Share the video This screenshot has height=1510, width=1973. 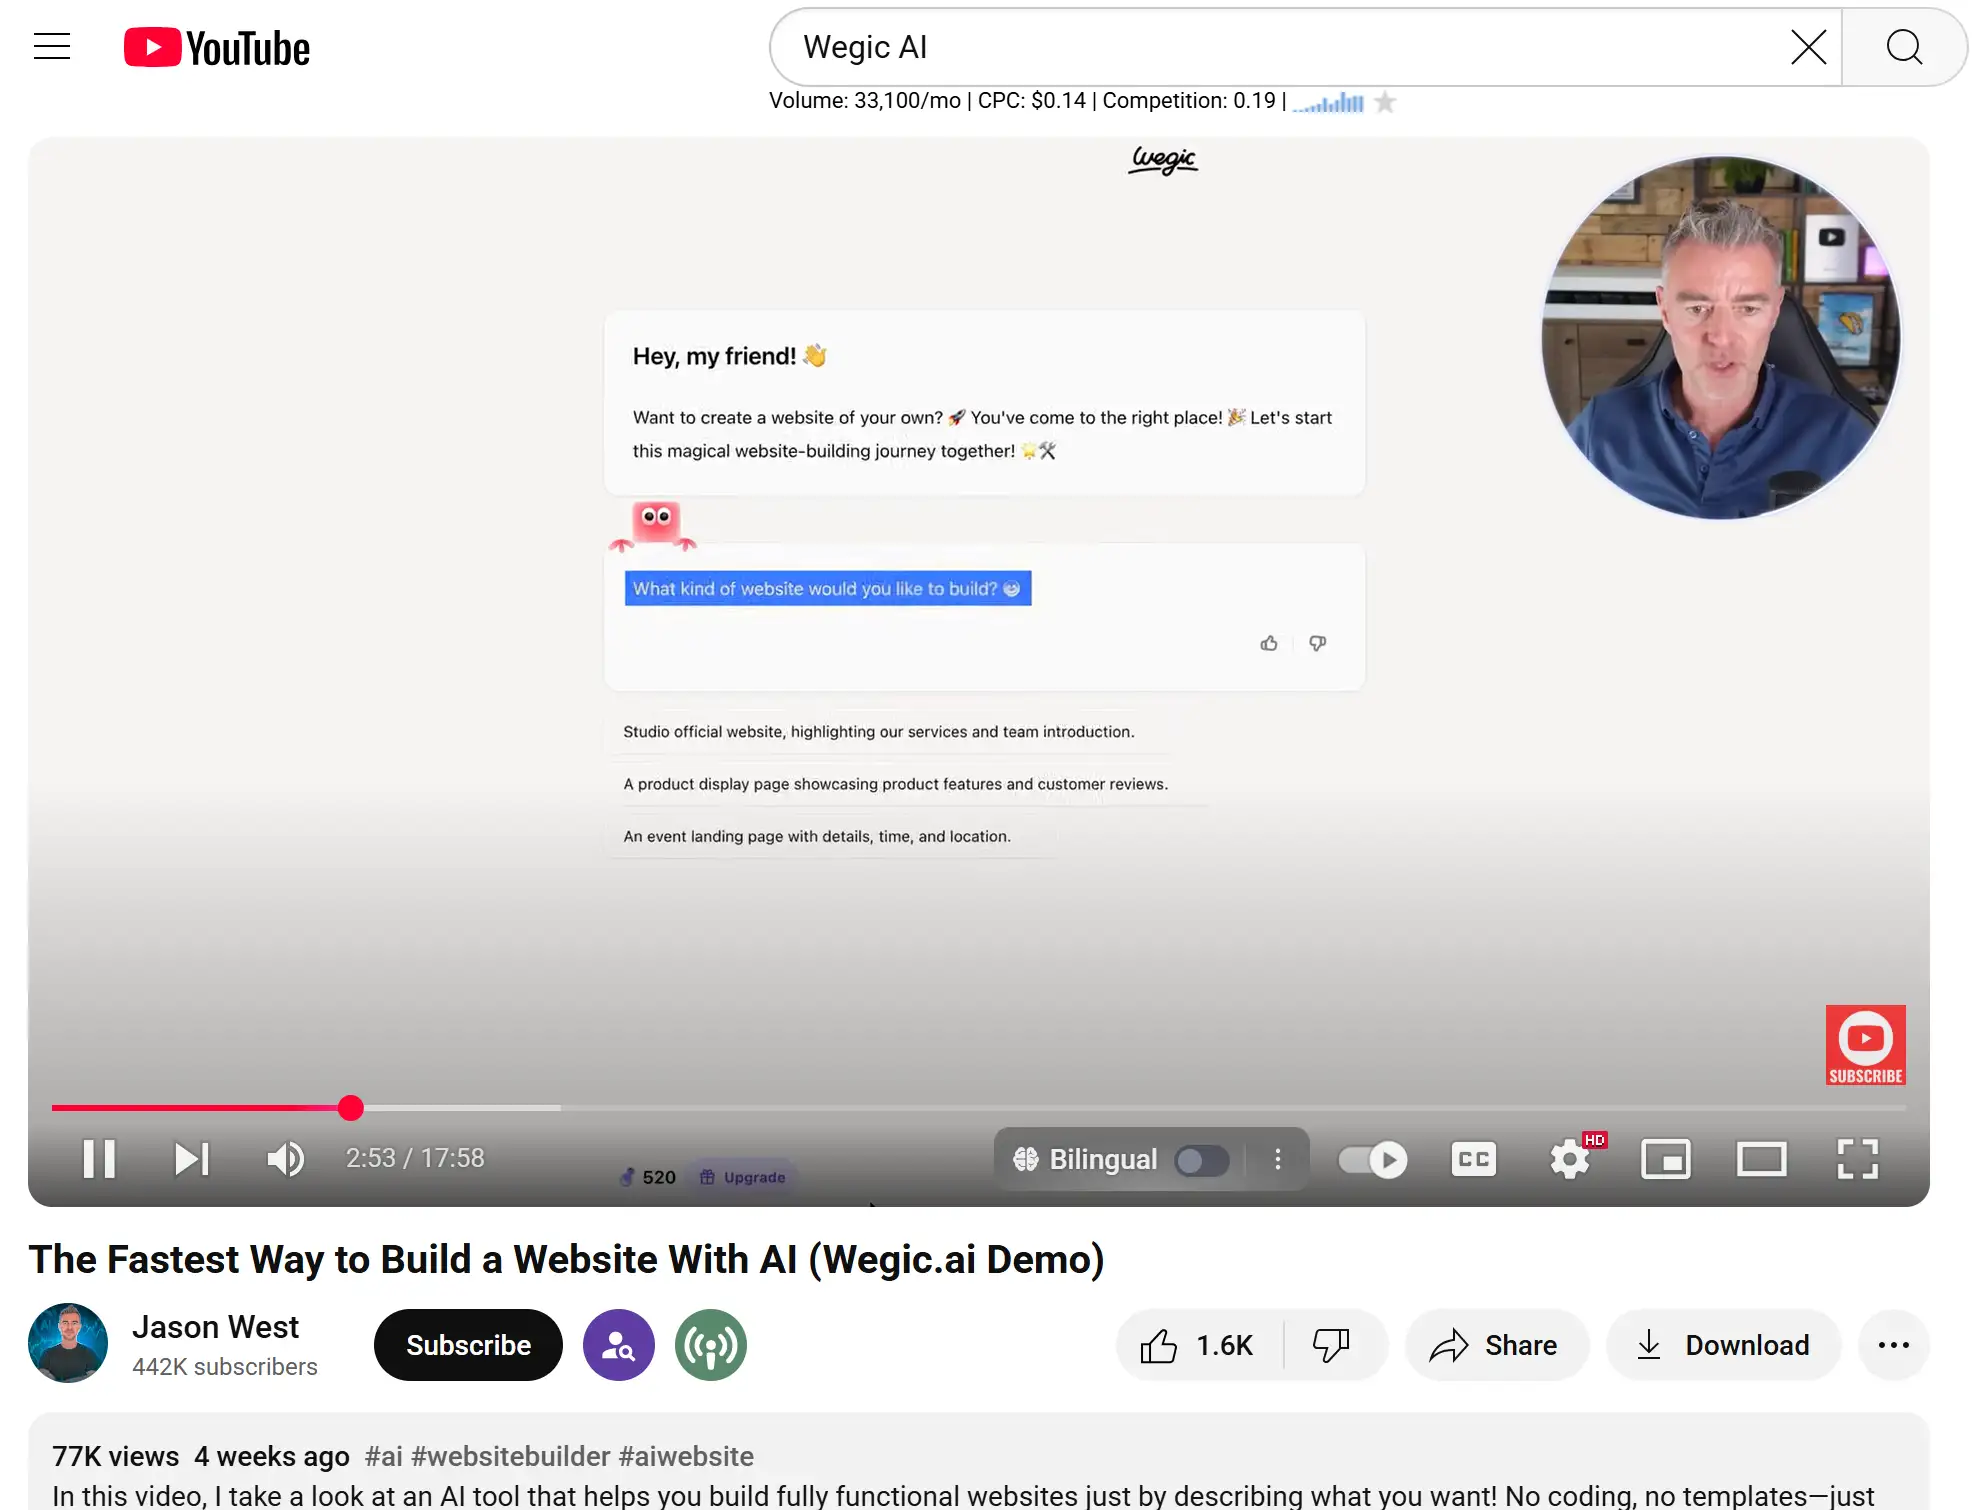coord(1496,1345)
